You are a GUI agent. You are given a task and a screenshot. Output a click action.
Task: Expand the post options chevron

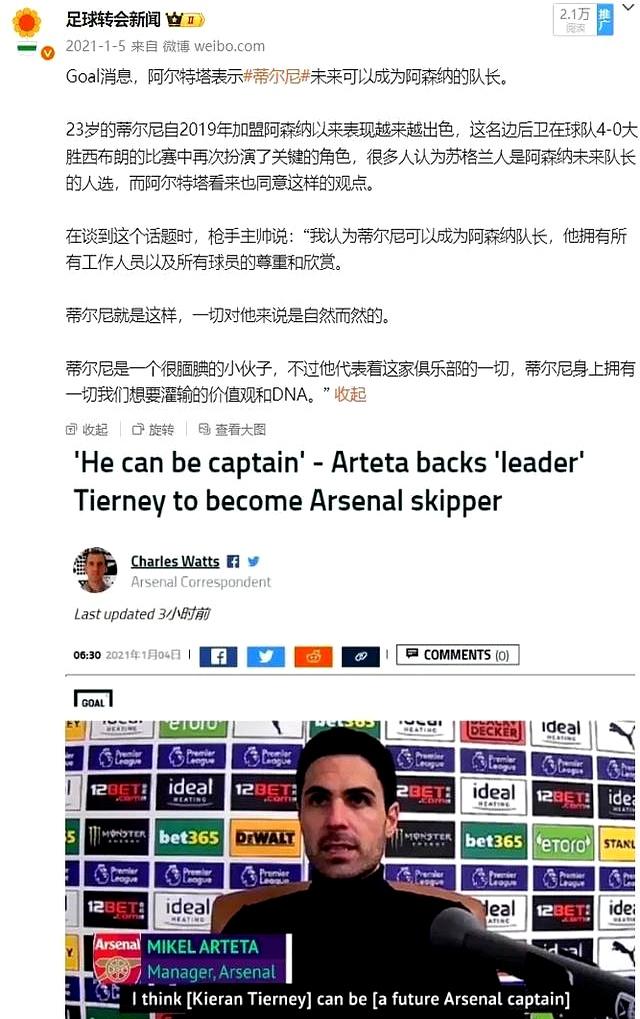tap(628, 8)
